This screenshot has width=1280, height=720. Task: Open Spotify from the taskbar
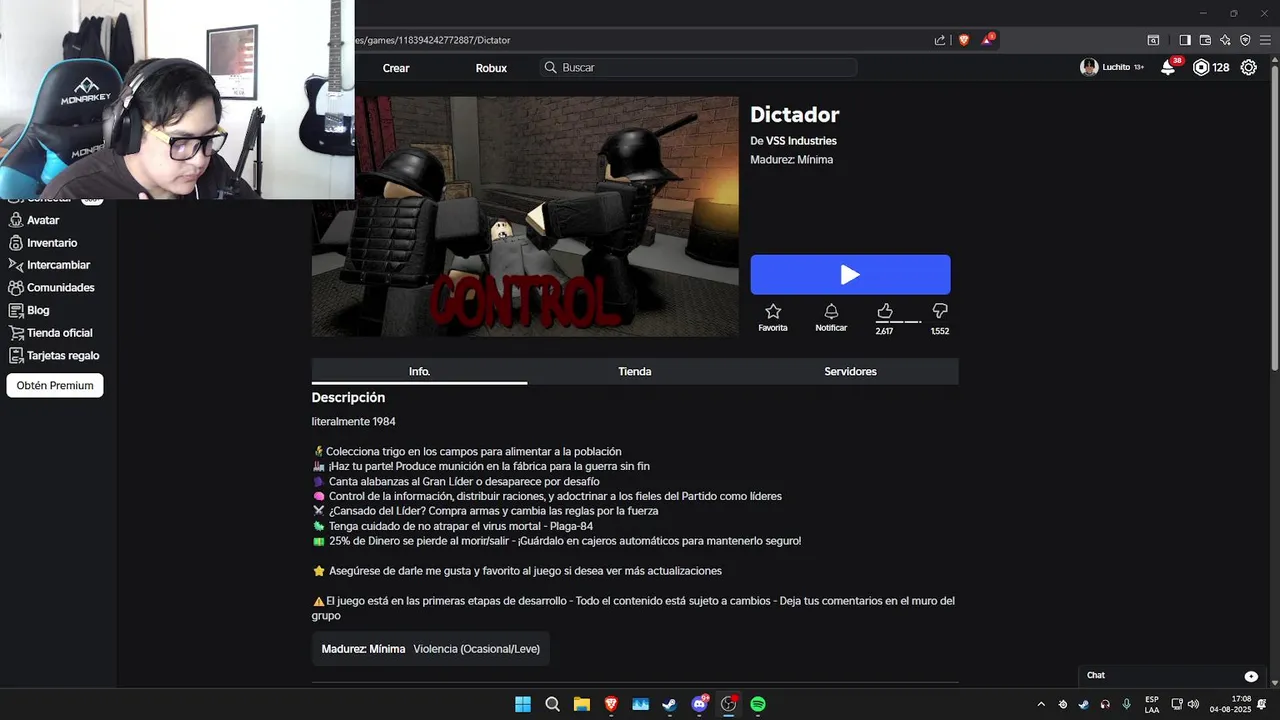coord(758,704)
